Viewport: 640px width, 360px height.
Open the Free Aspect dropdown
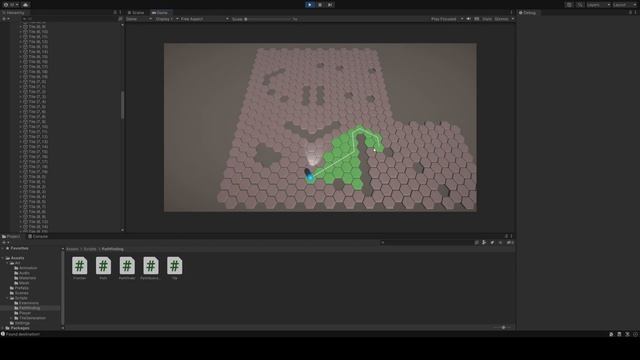click(204, 19)
